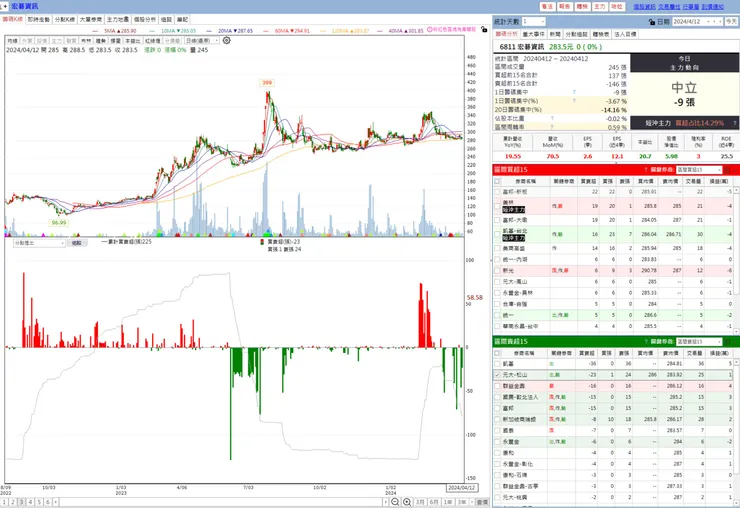The height and width of the screenshot is (508, 740).
Task: Select chart layout page 4
Action: click(x=30, y=502)
